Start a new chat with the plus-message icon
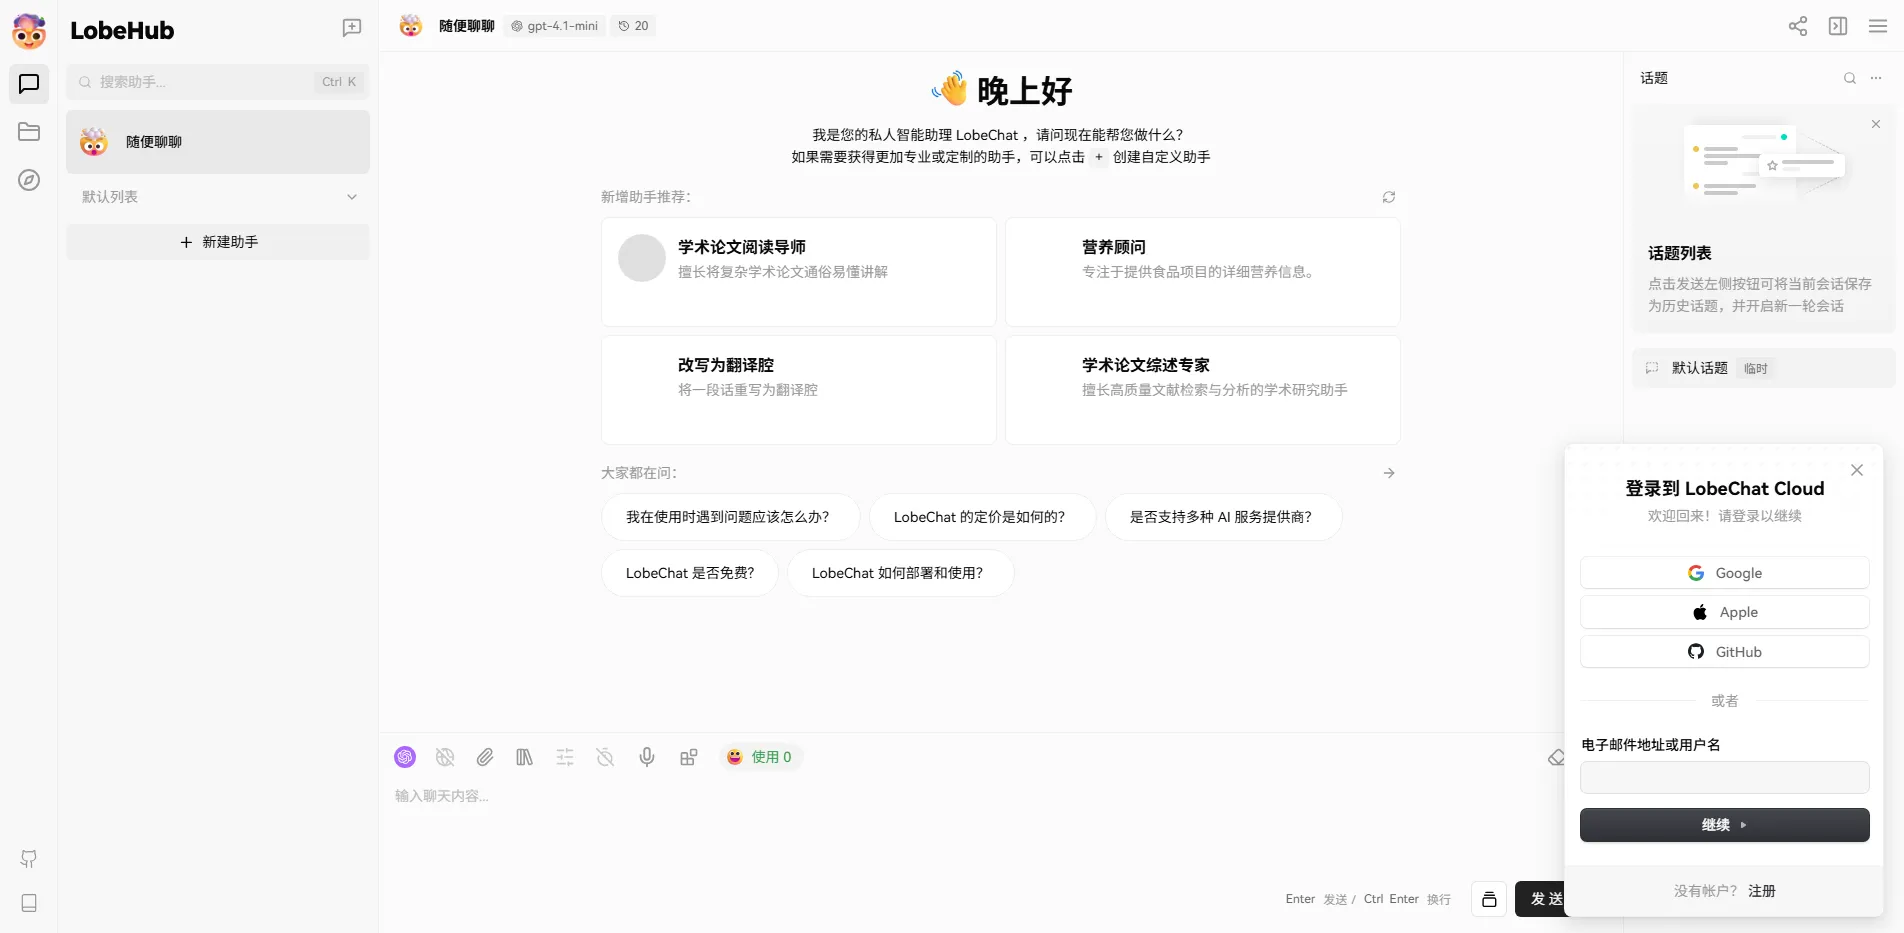Image resolution: width=1904 pixels, height=933 pixels. [x=351, y=28]
